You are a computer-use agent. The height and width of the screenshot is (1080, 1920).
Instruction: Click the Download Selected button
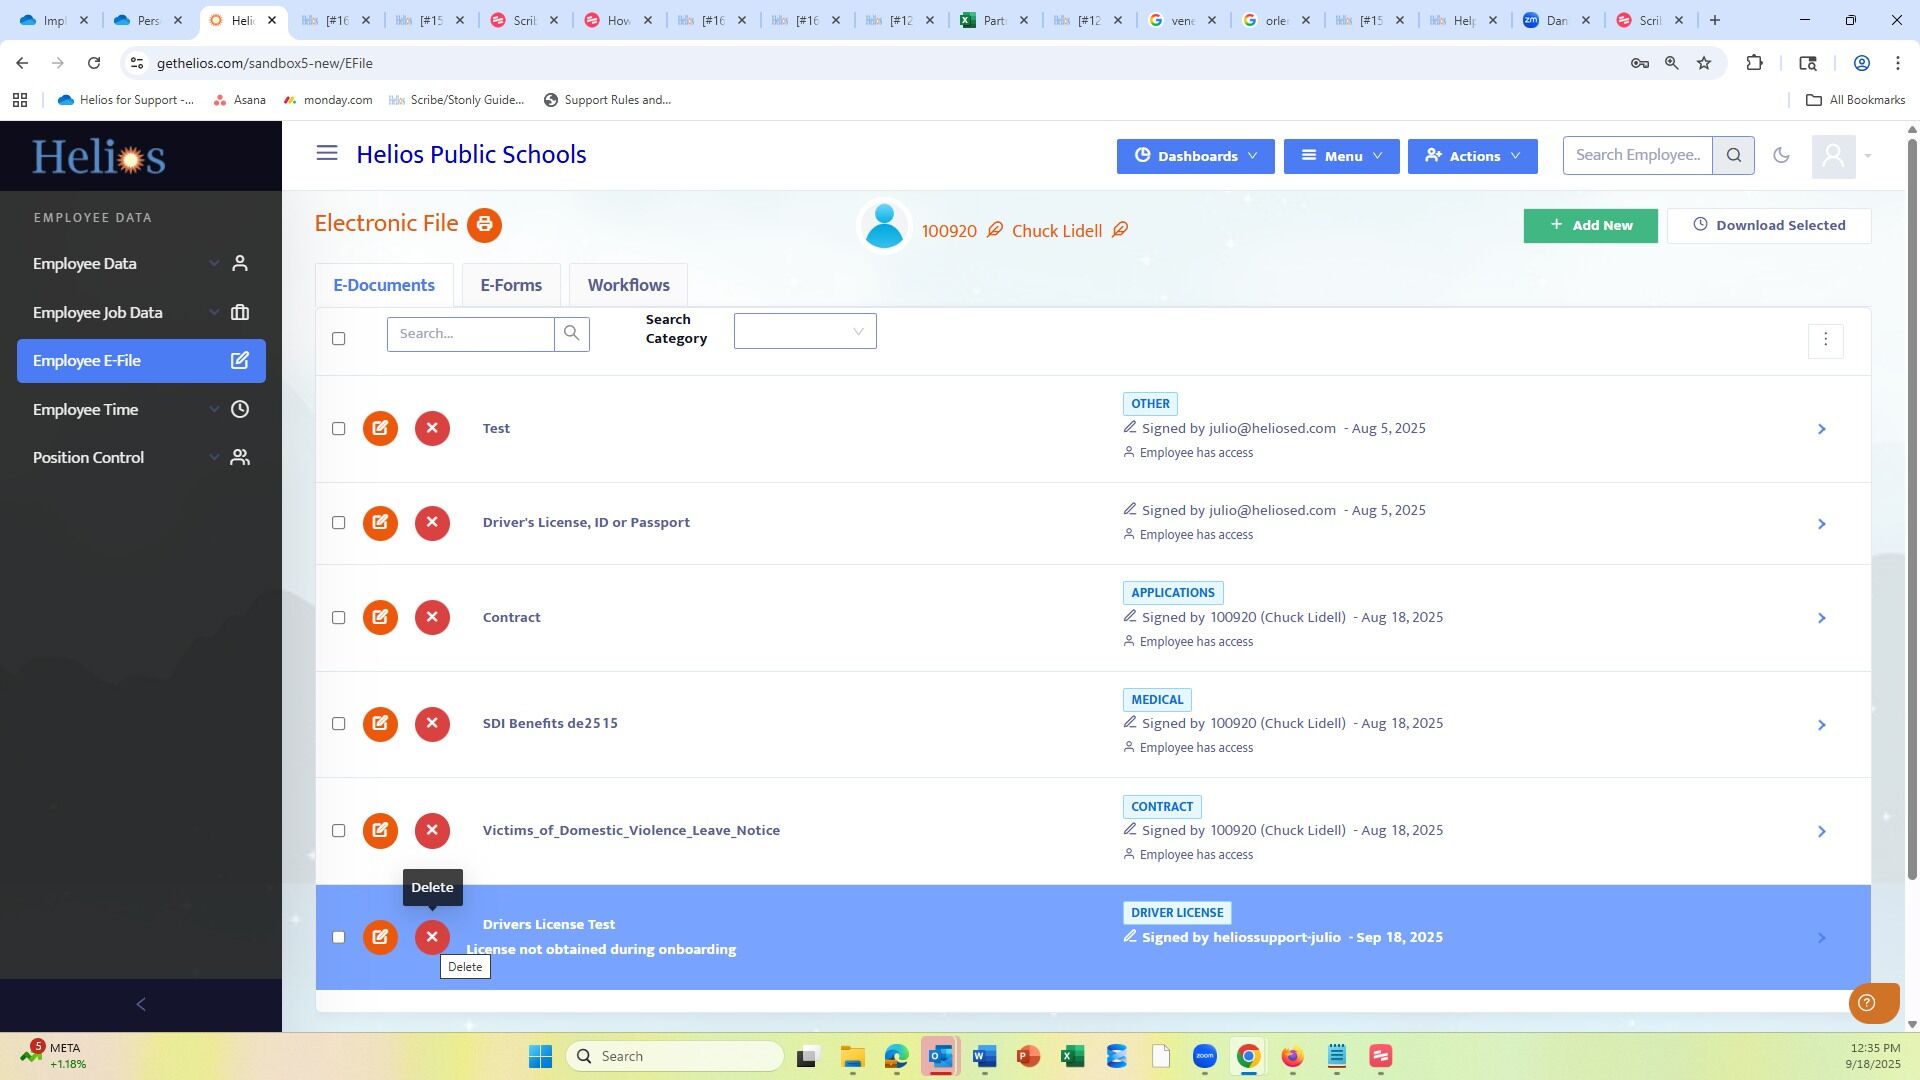(1768, 225)
